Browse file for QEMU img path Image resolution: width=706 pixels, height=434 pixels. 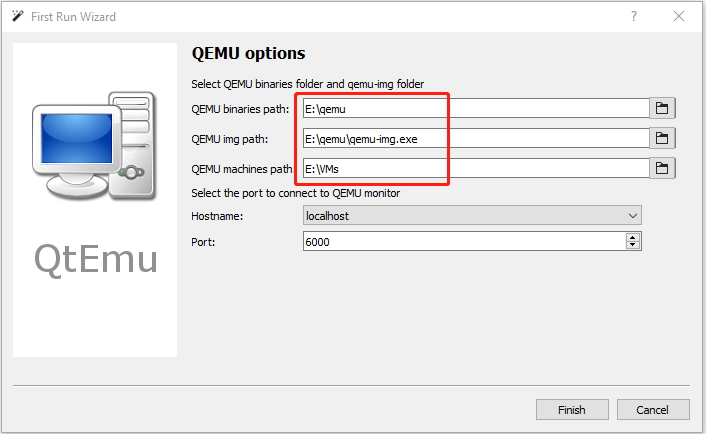click(662, 138)
